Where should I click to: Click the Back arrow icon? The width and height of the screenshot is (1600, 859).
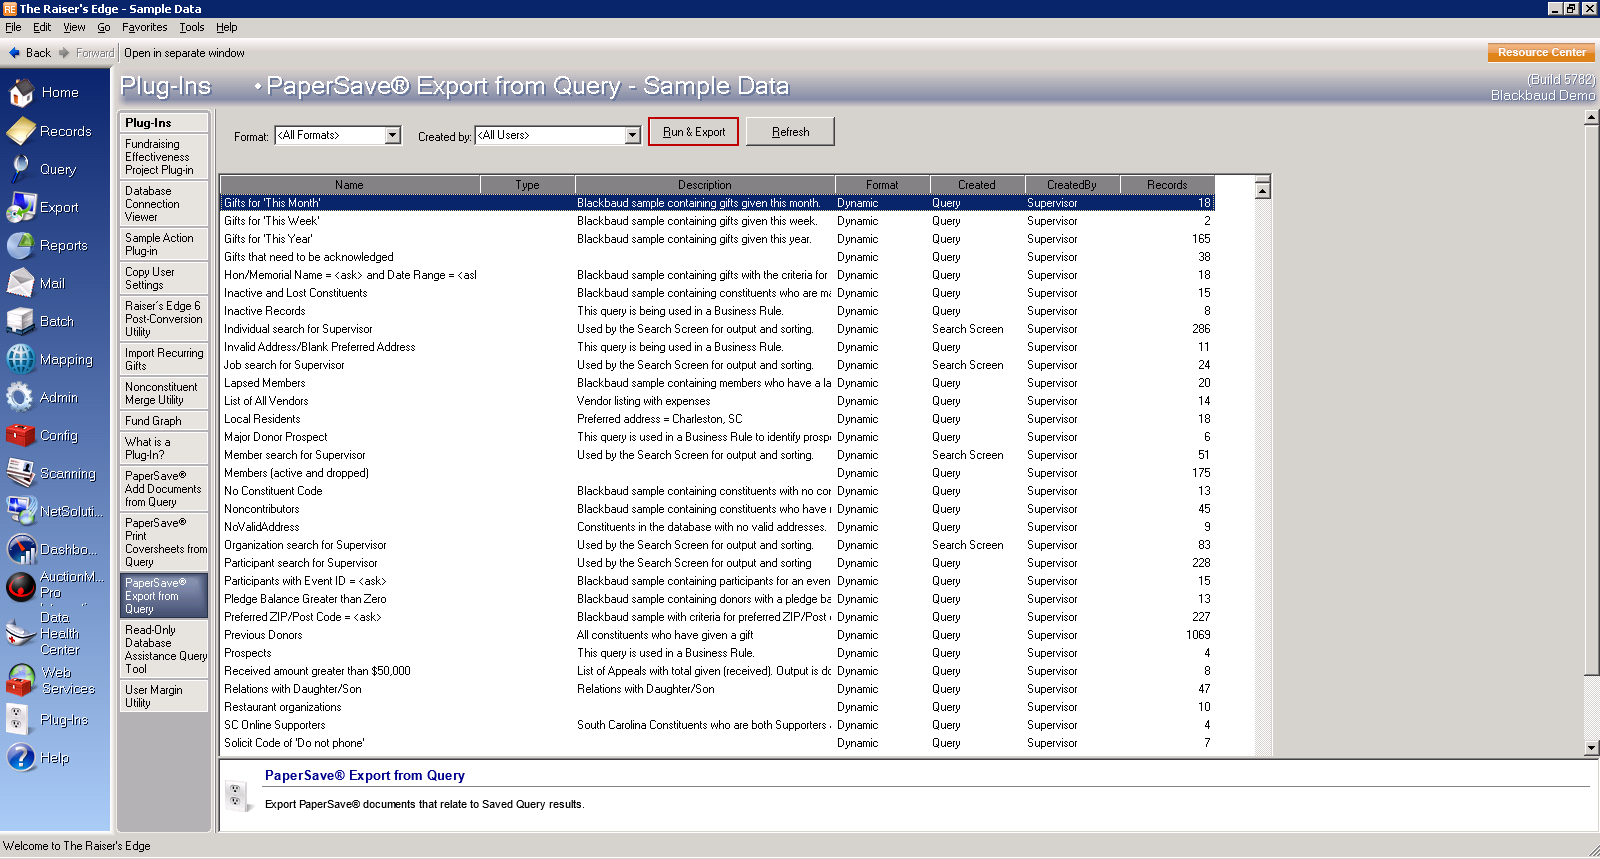point(14,53)
